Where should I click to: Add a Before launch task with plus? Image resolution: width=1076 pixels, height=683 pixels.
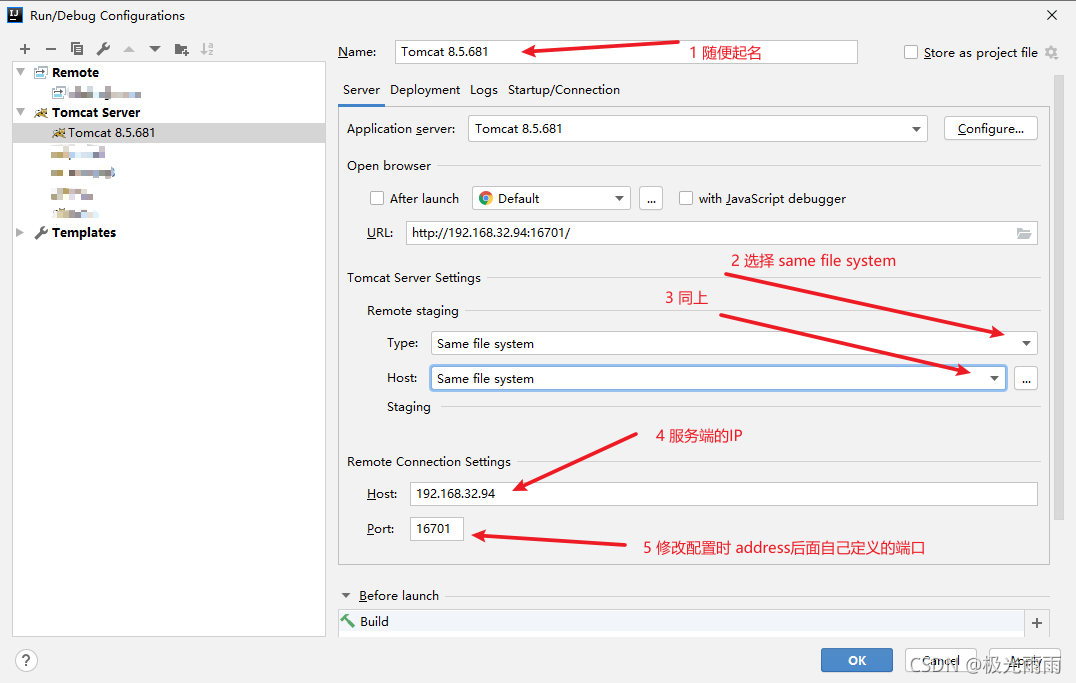pos(1037,623)
